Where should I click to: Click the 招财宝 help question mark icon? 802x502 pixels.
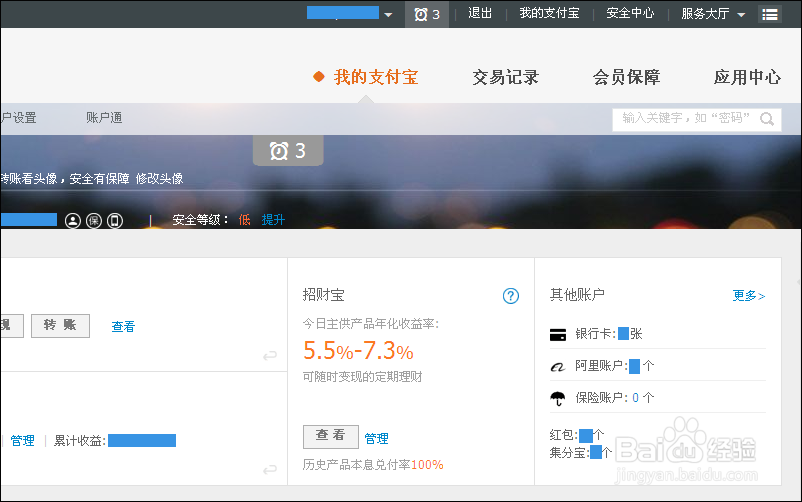click(510, 296)
